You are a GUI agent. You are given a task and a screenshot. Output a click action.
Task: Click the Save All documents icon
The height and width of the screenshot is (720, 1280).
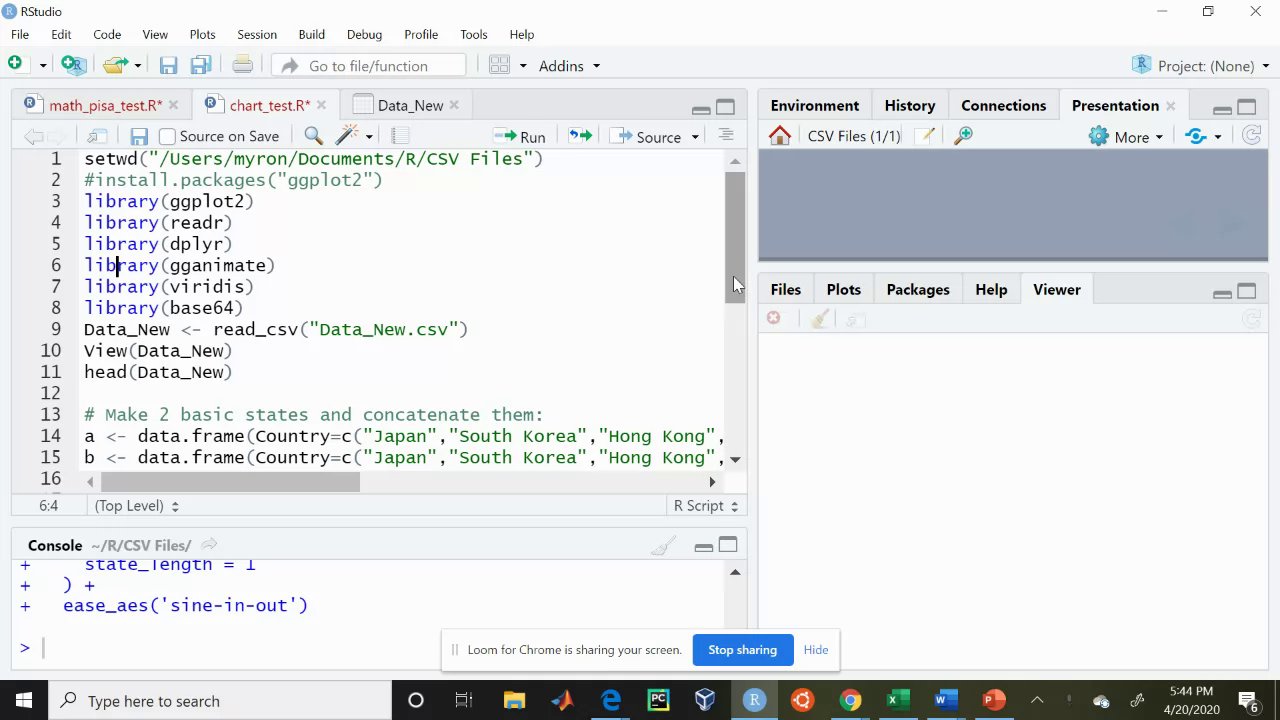(x=200, y=66)
